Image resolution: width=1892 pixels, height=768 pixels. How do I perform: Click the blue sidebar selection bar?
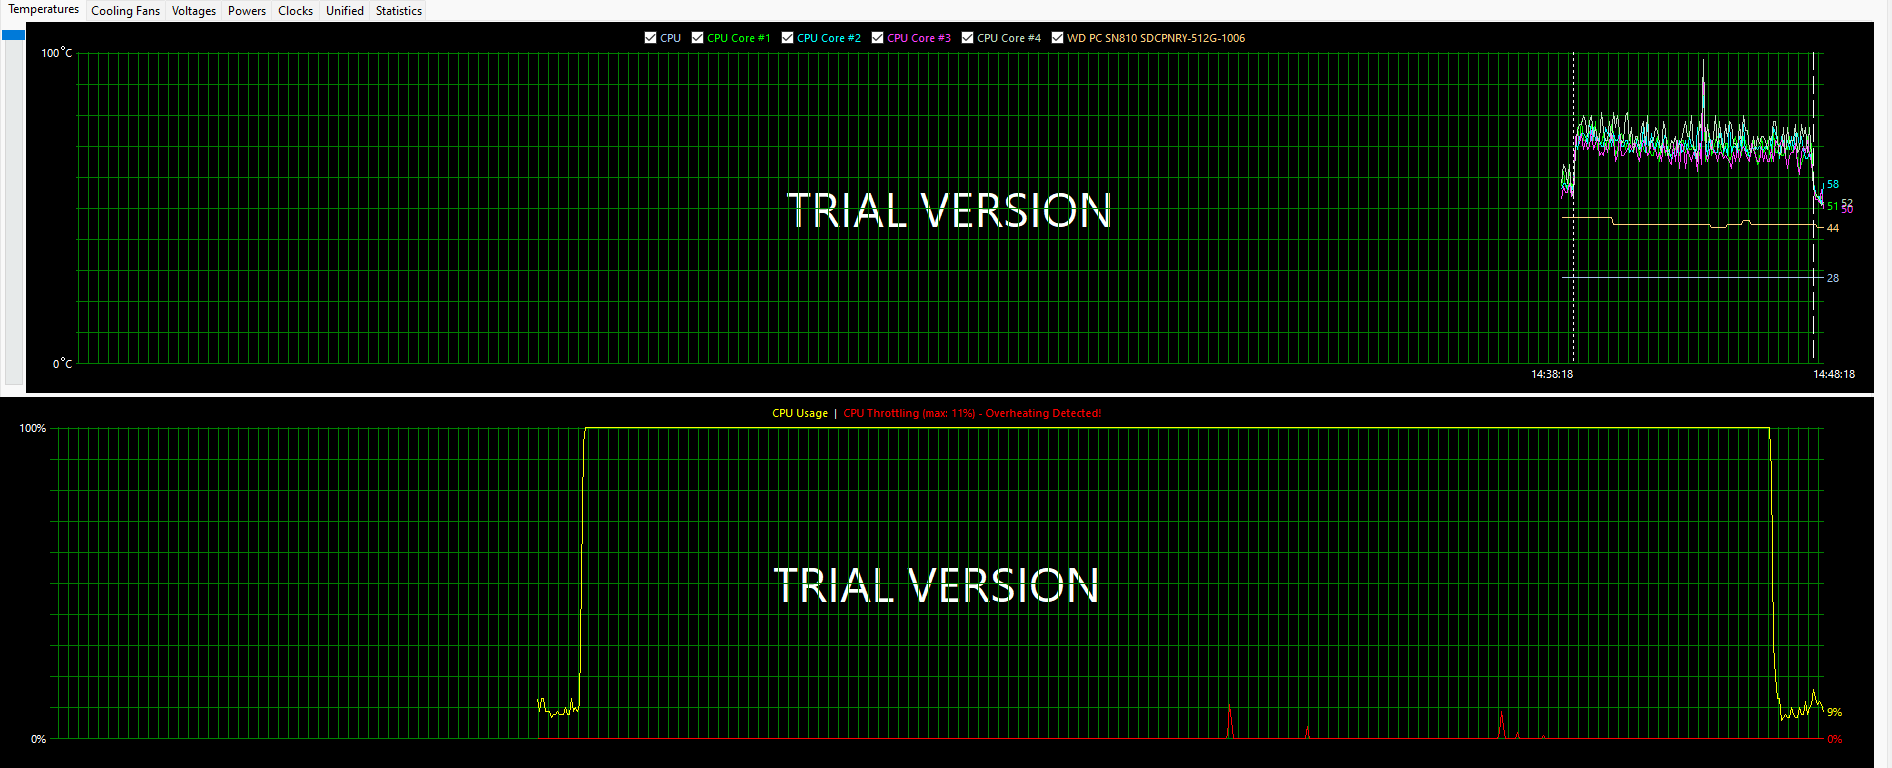click(13, 35)
